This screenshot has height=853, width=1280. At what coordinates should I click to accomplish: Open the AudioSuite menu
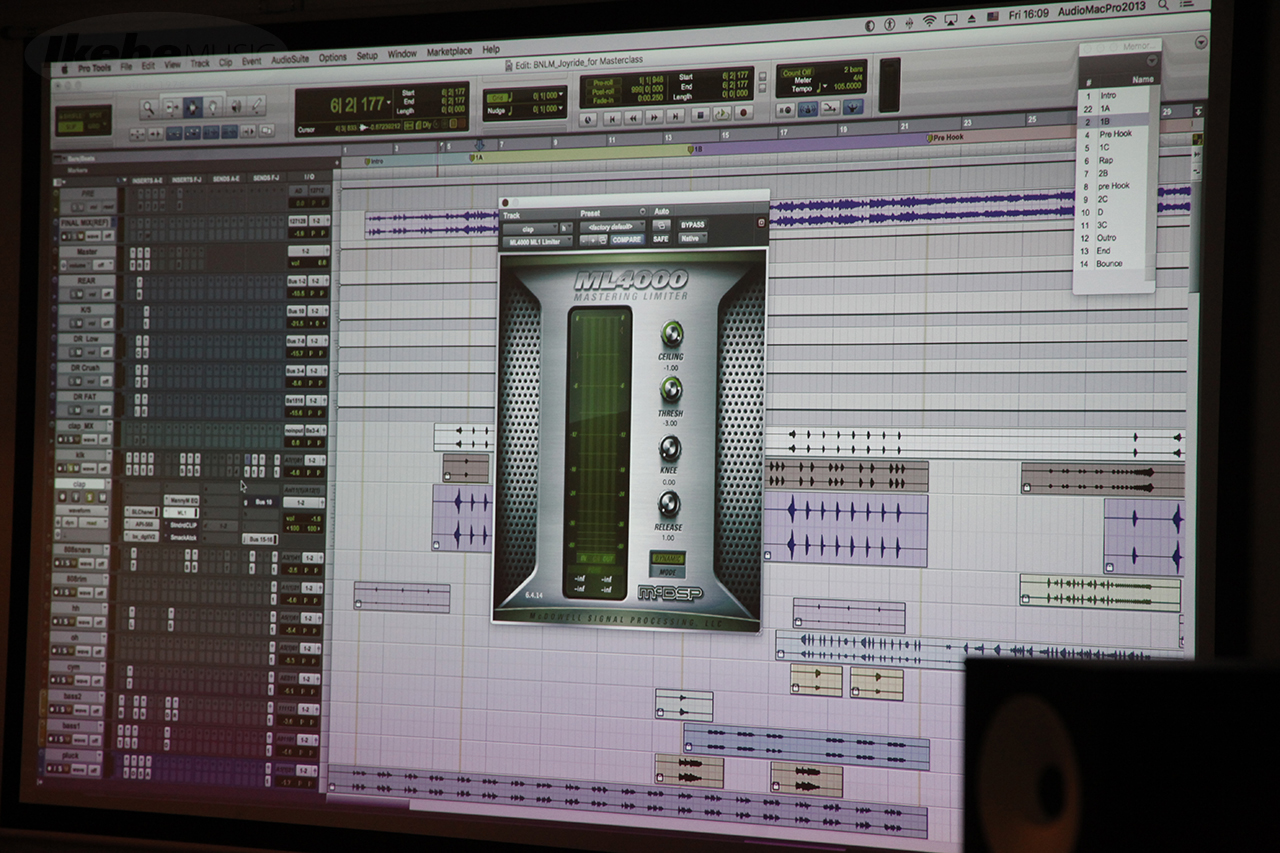click(290, 58)
